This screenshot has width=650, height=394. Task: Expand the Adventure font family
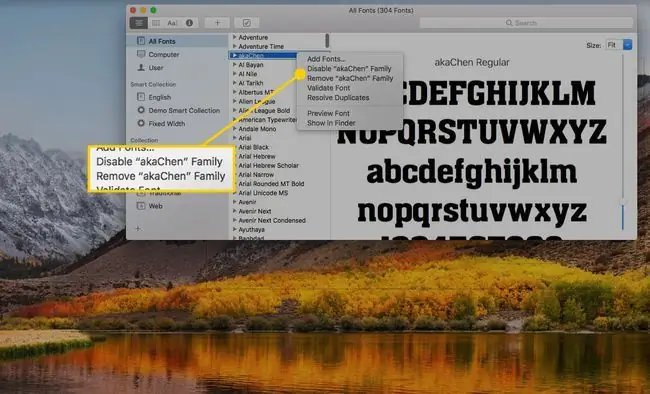pyautogui.click(x=235, y=37)
